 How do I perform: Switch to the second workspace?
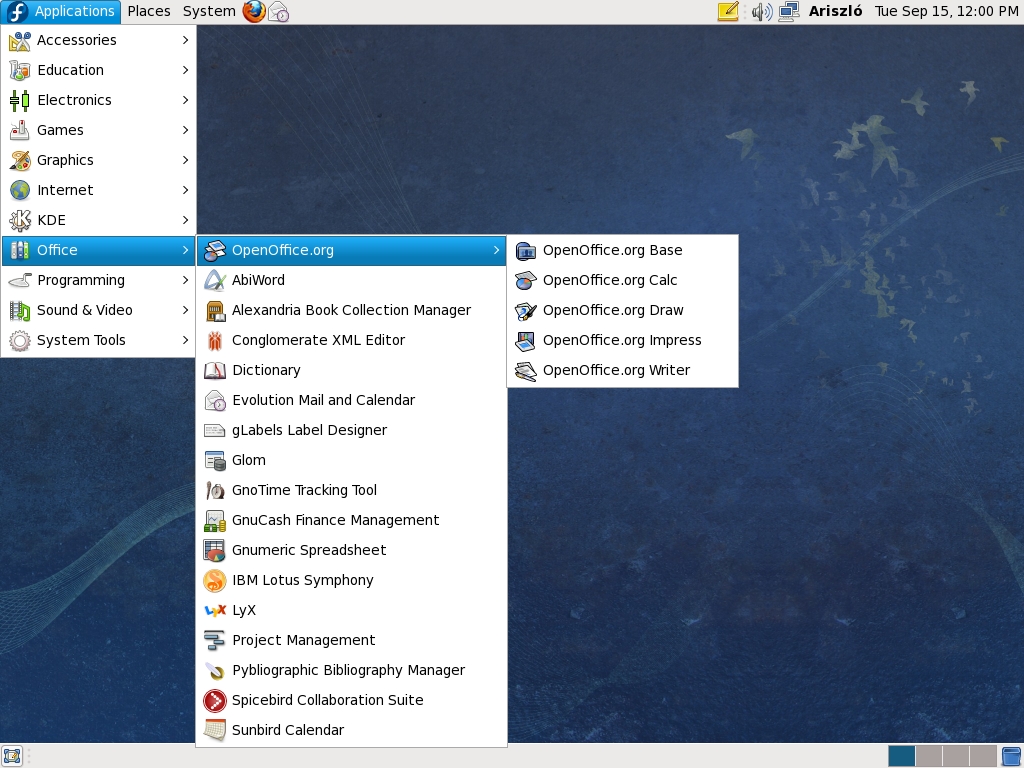929,756
